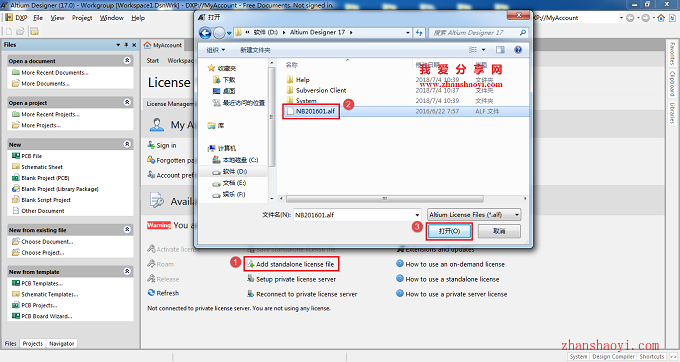Click the Schematic Sheet icon
680x362 pixels.
pyautogui.click(x=16, y=167)
